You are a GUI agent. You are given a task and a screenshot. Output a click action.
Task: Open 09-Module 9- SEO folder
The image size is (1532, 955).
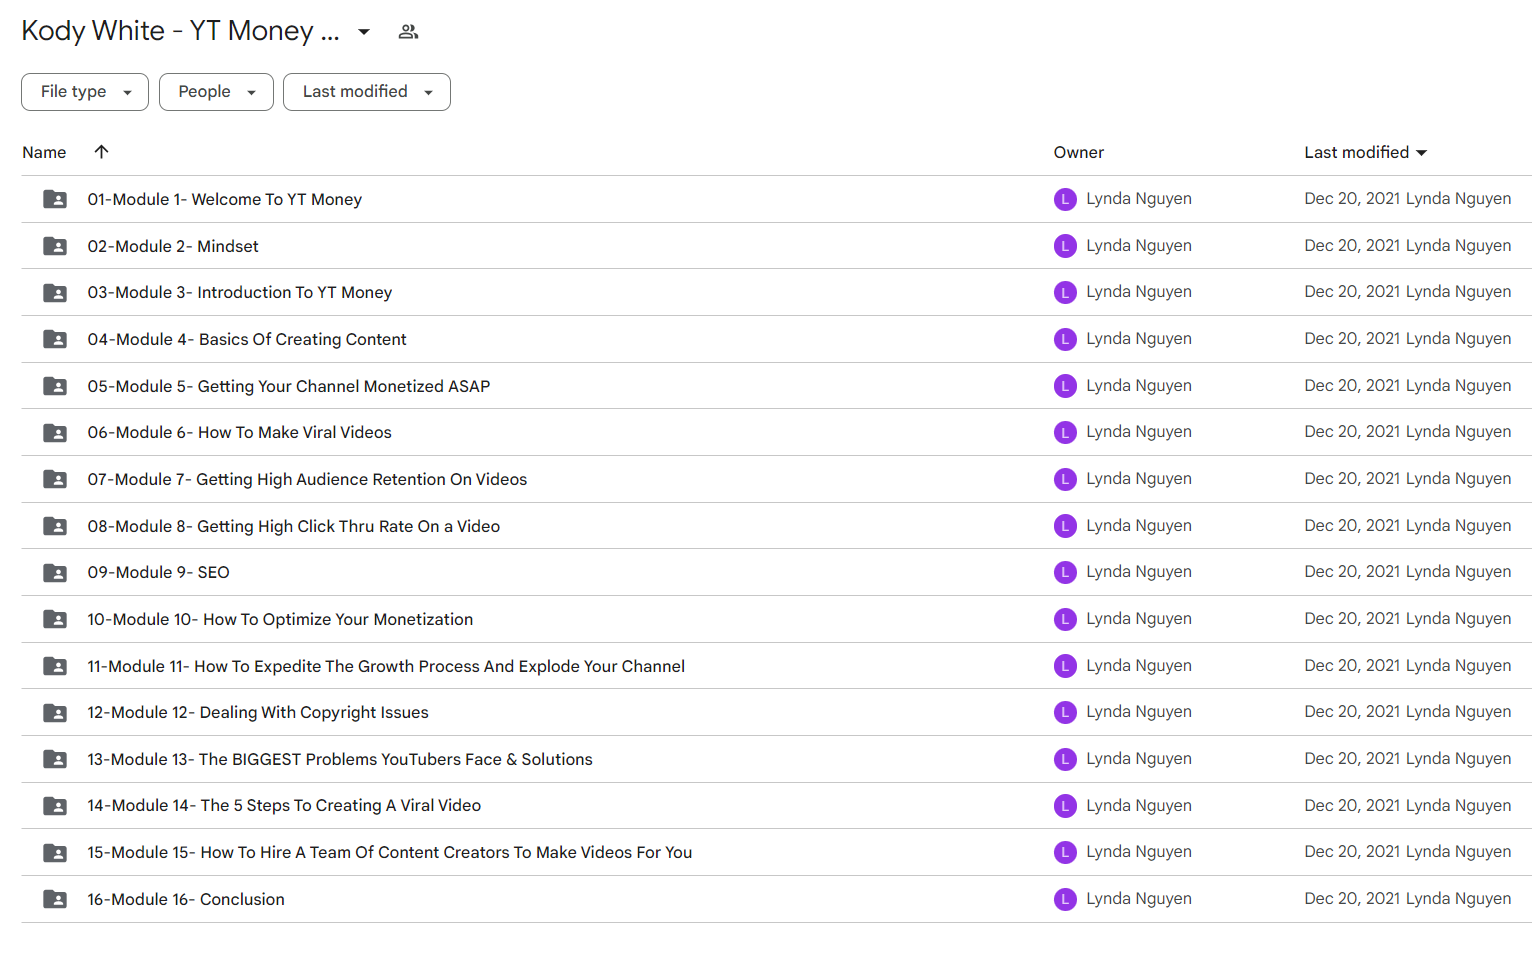(158, 572)
